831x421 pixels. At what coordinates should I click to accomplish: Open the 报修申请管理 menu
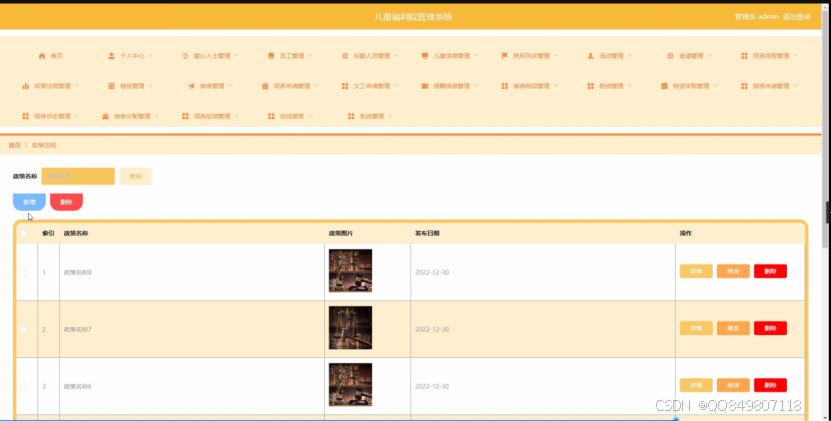tap(769, 86)
